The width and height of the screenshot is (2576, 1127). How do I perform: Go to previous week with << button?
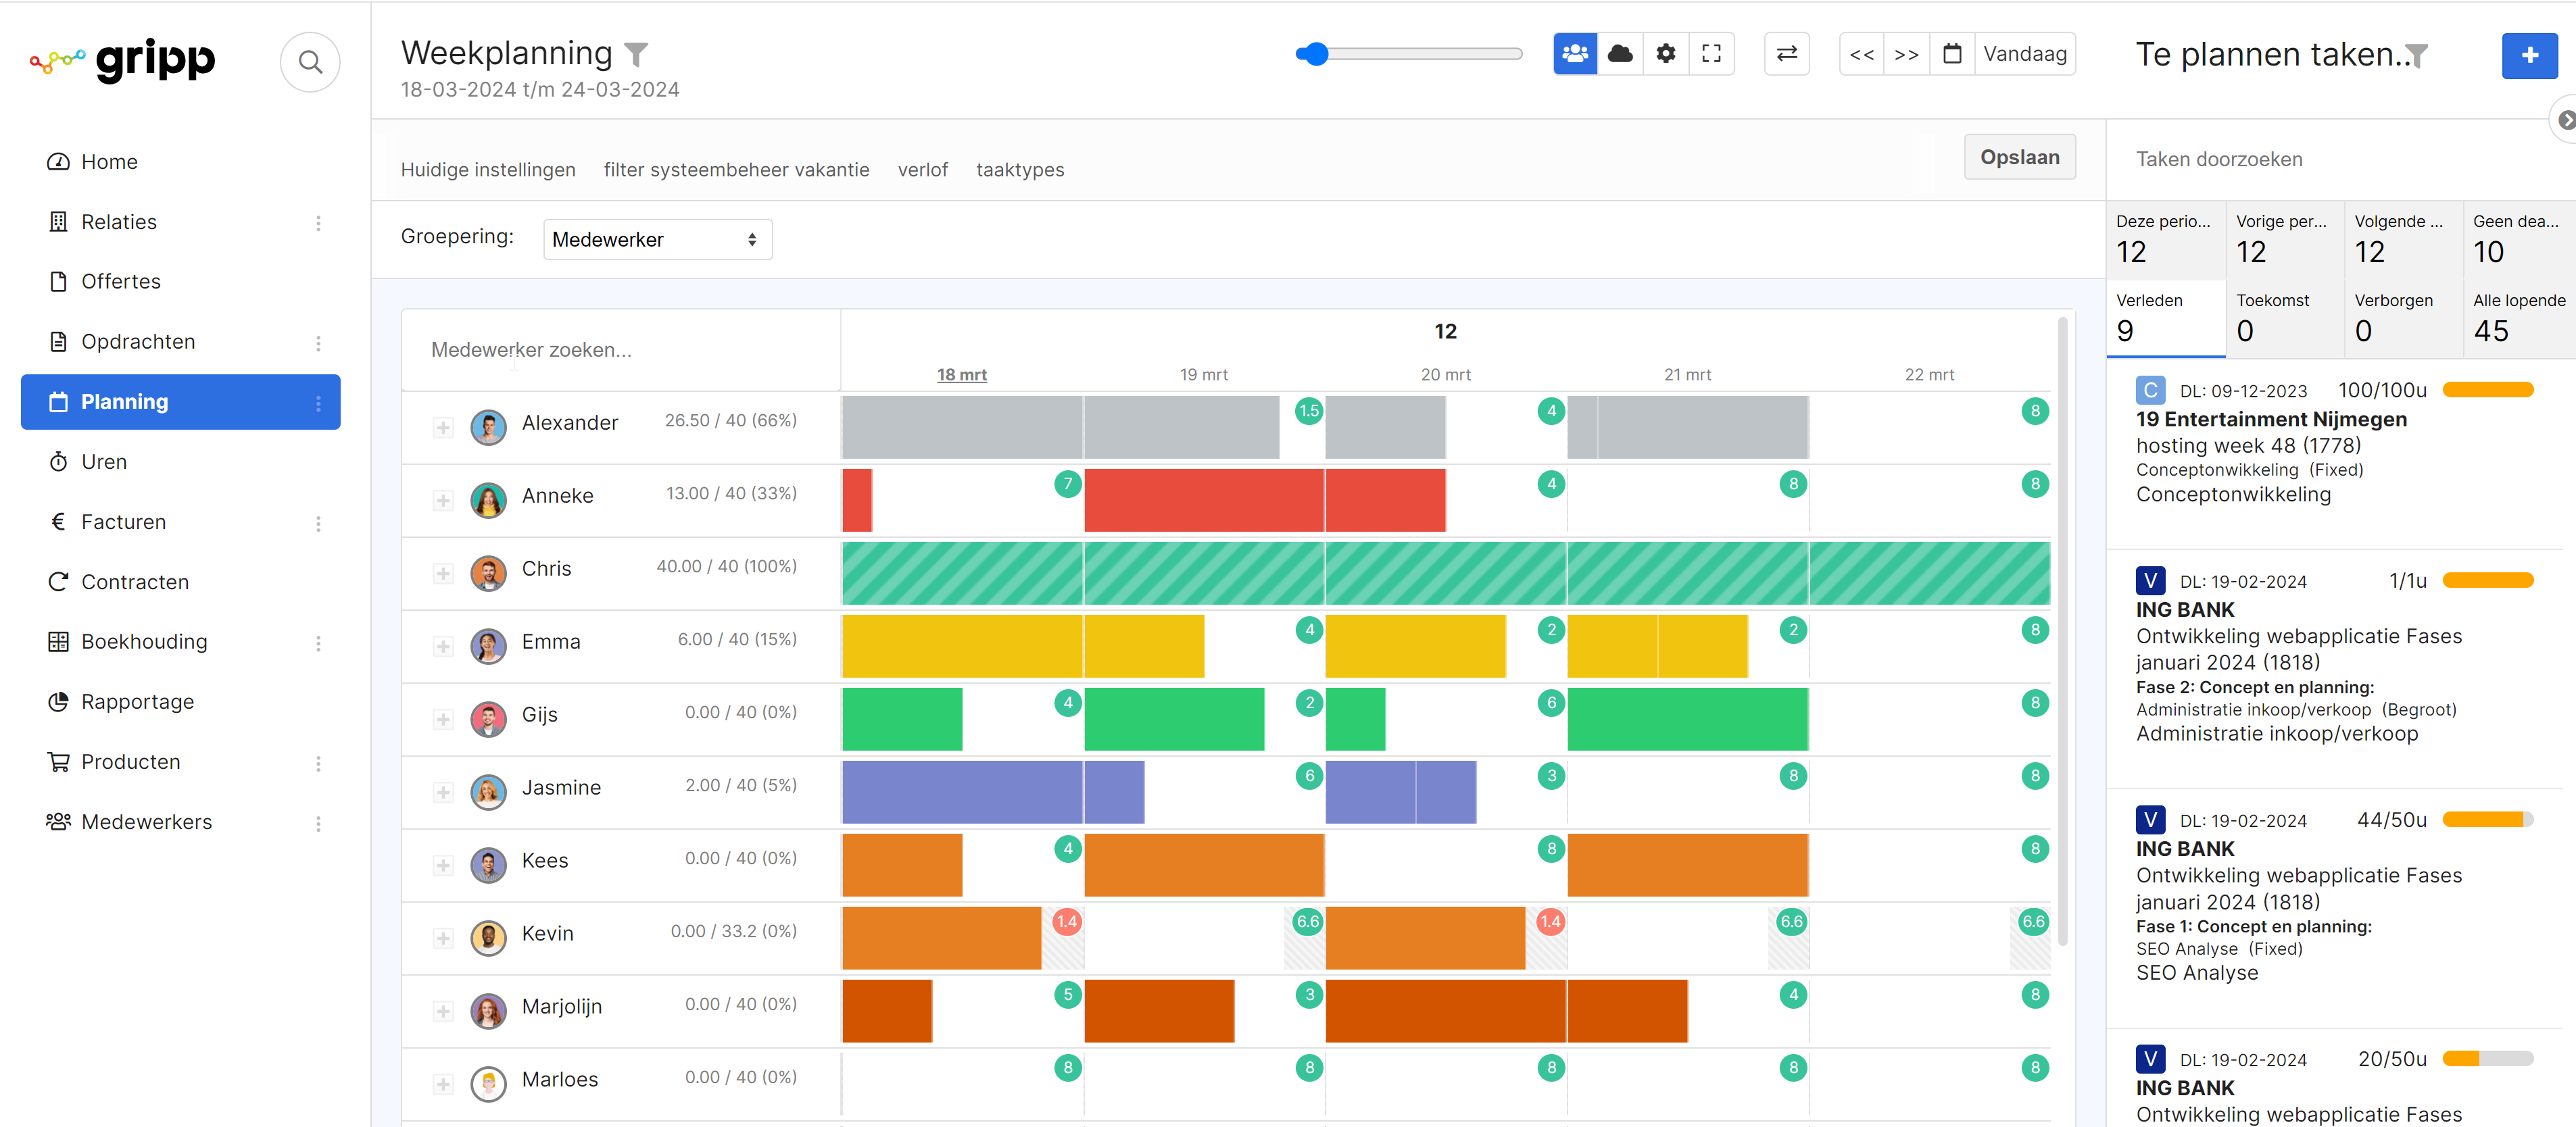coord(1862,54)
